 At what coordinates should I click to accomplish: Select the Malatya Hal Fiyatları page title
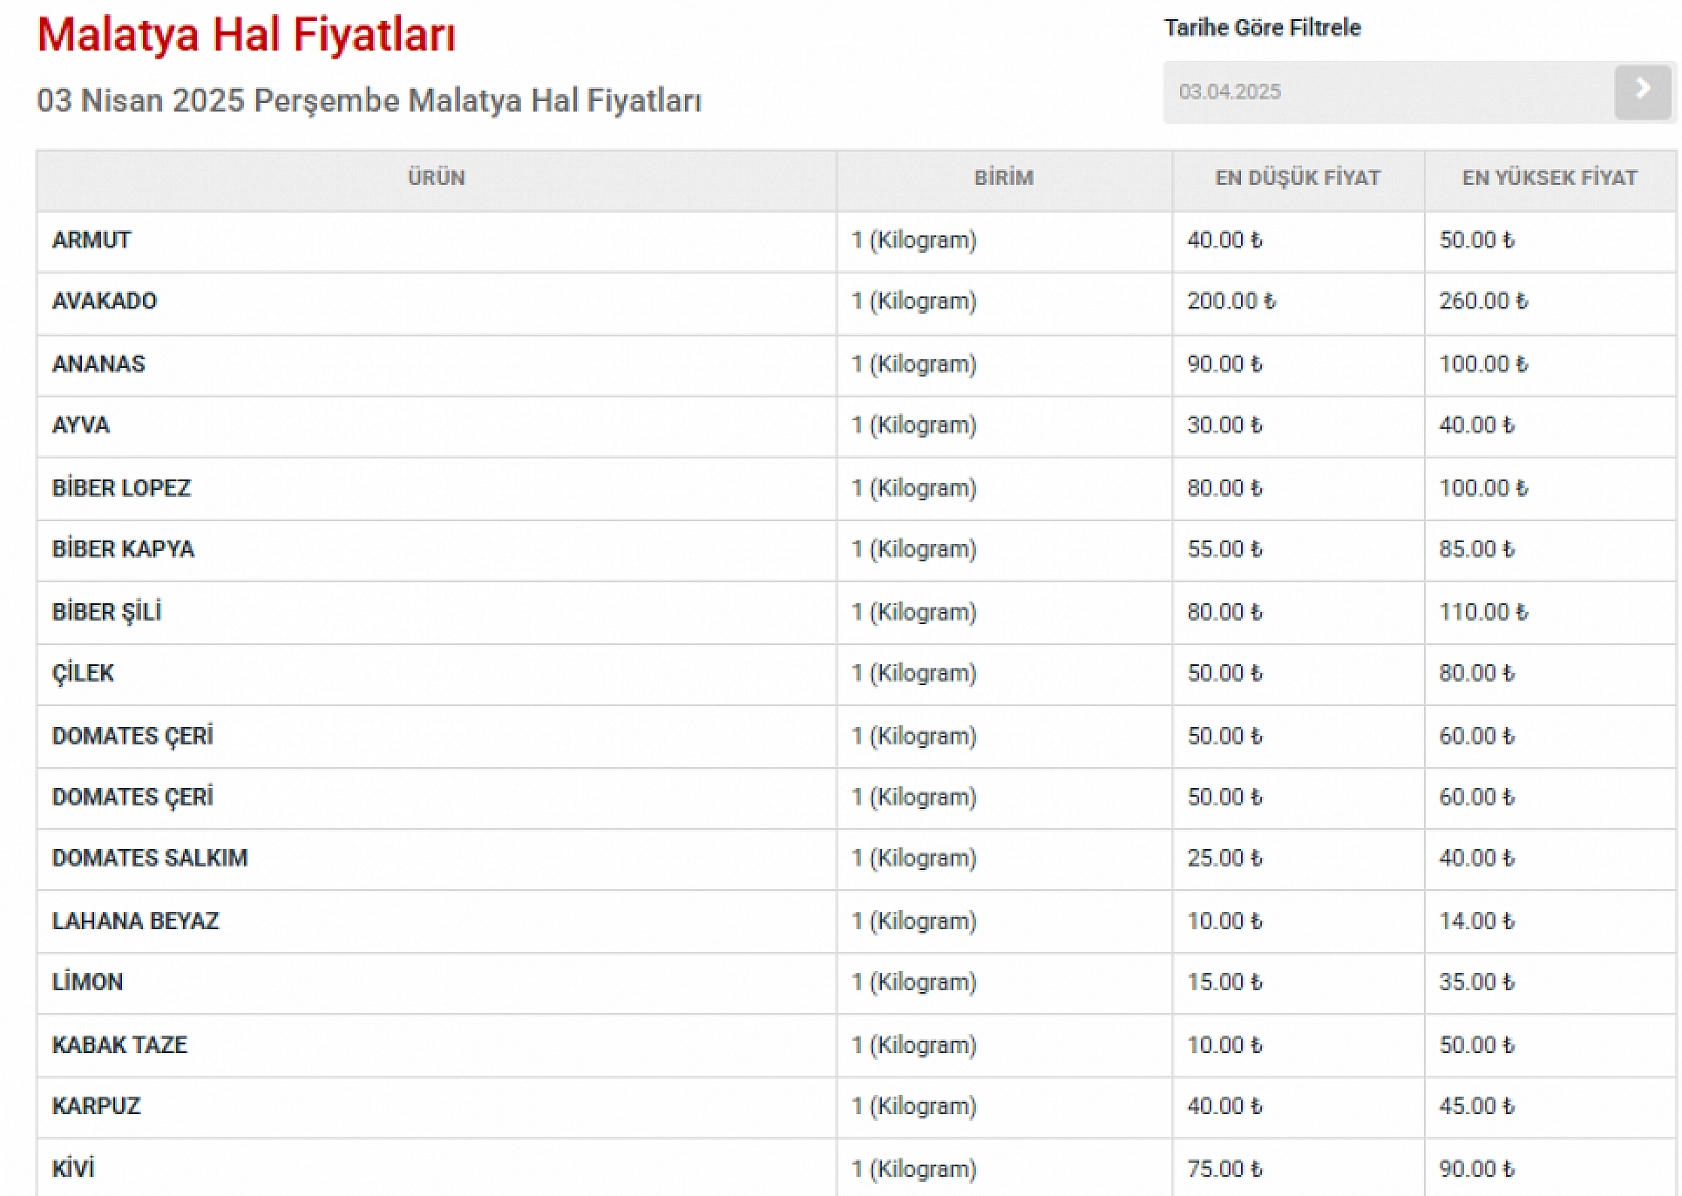(246, 35)
